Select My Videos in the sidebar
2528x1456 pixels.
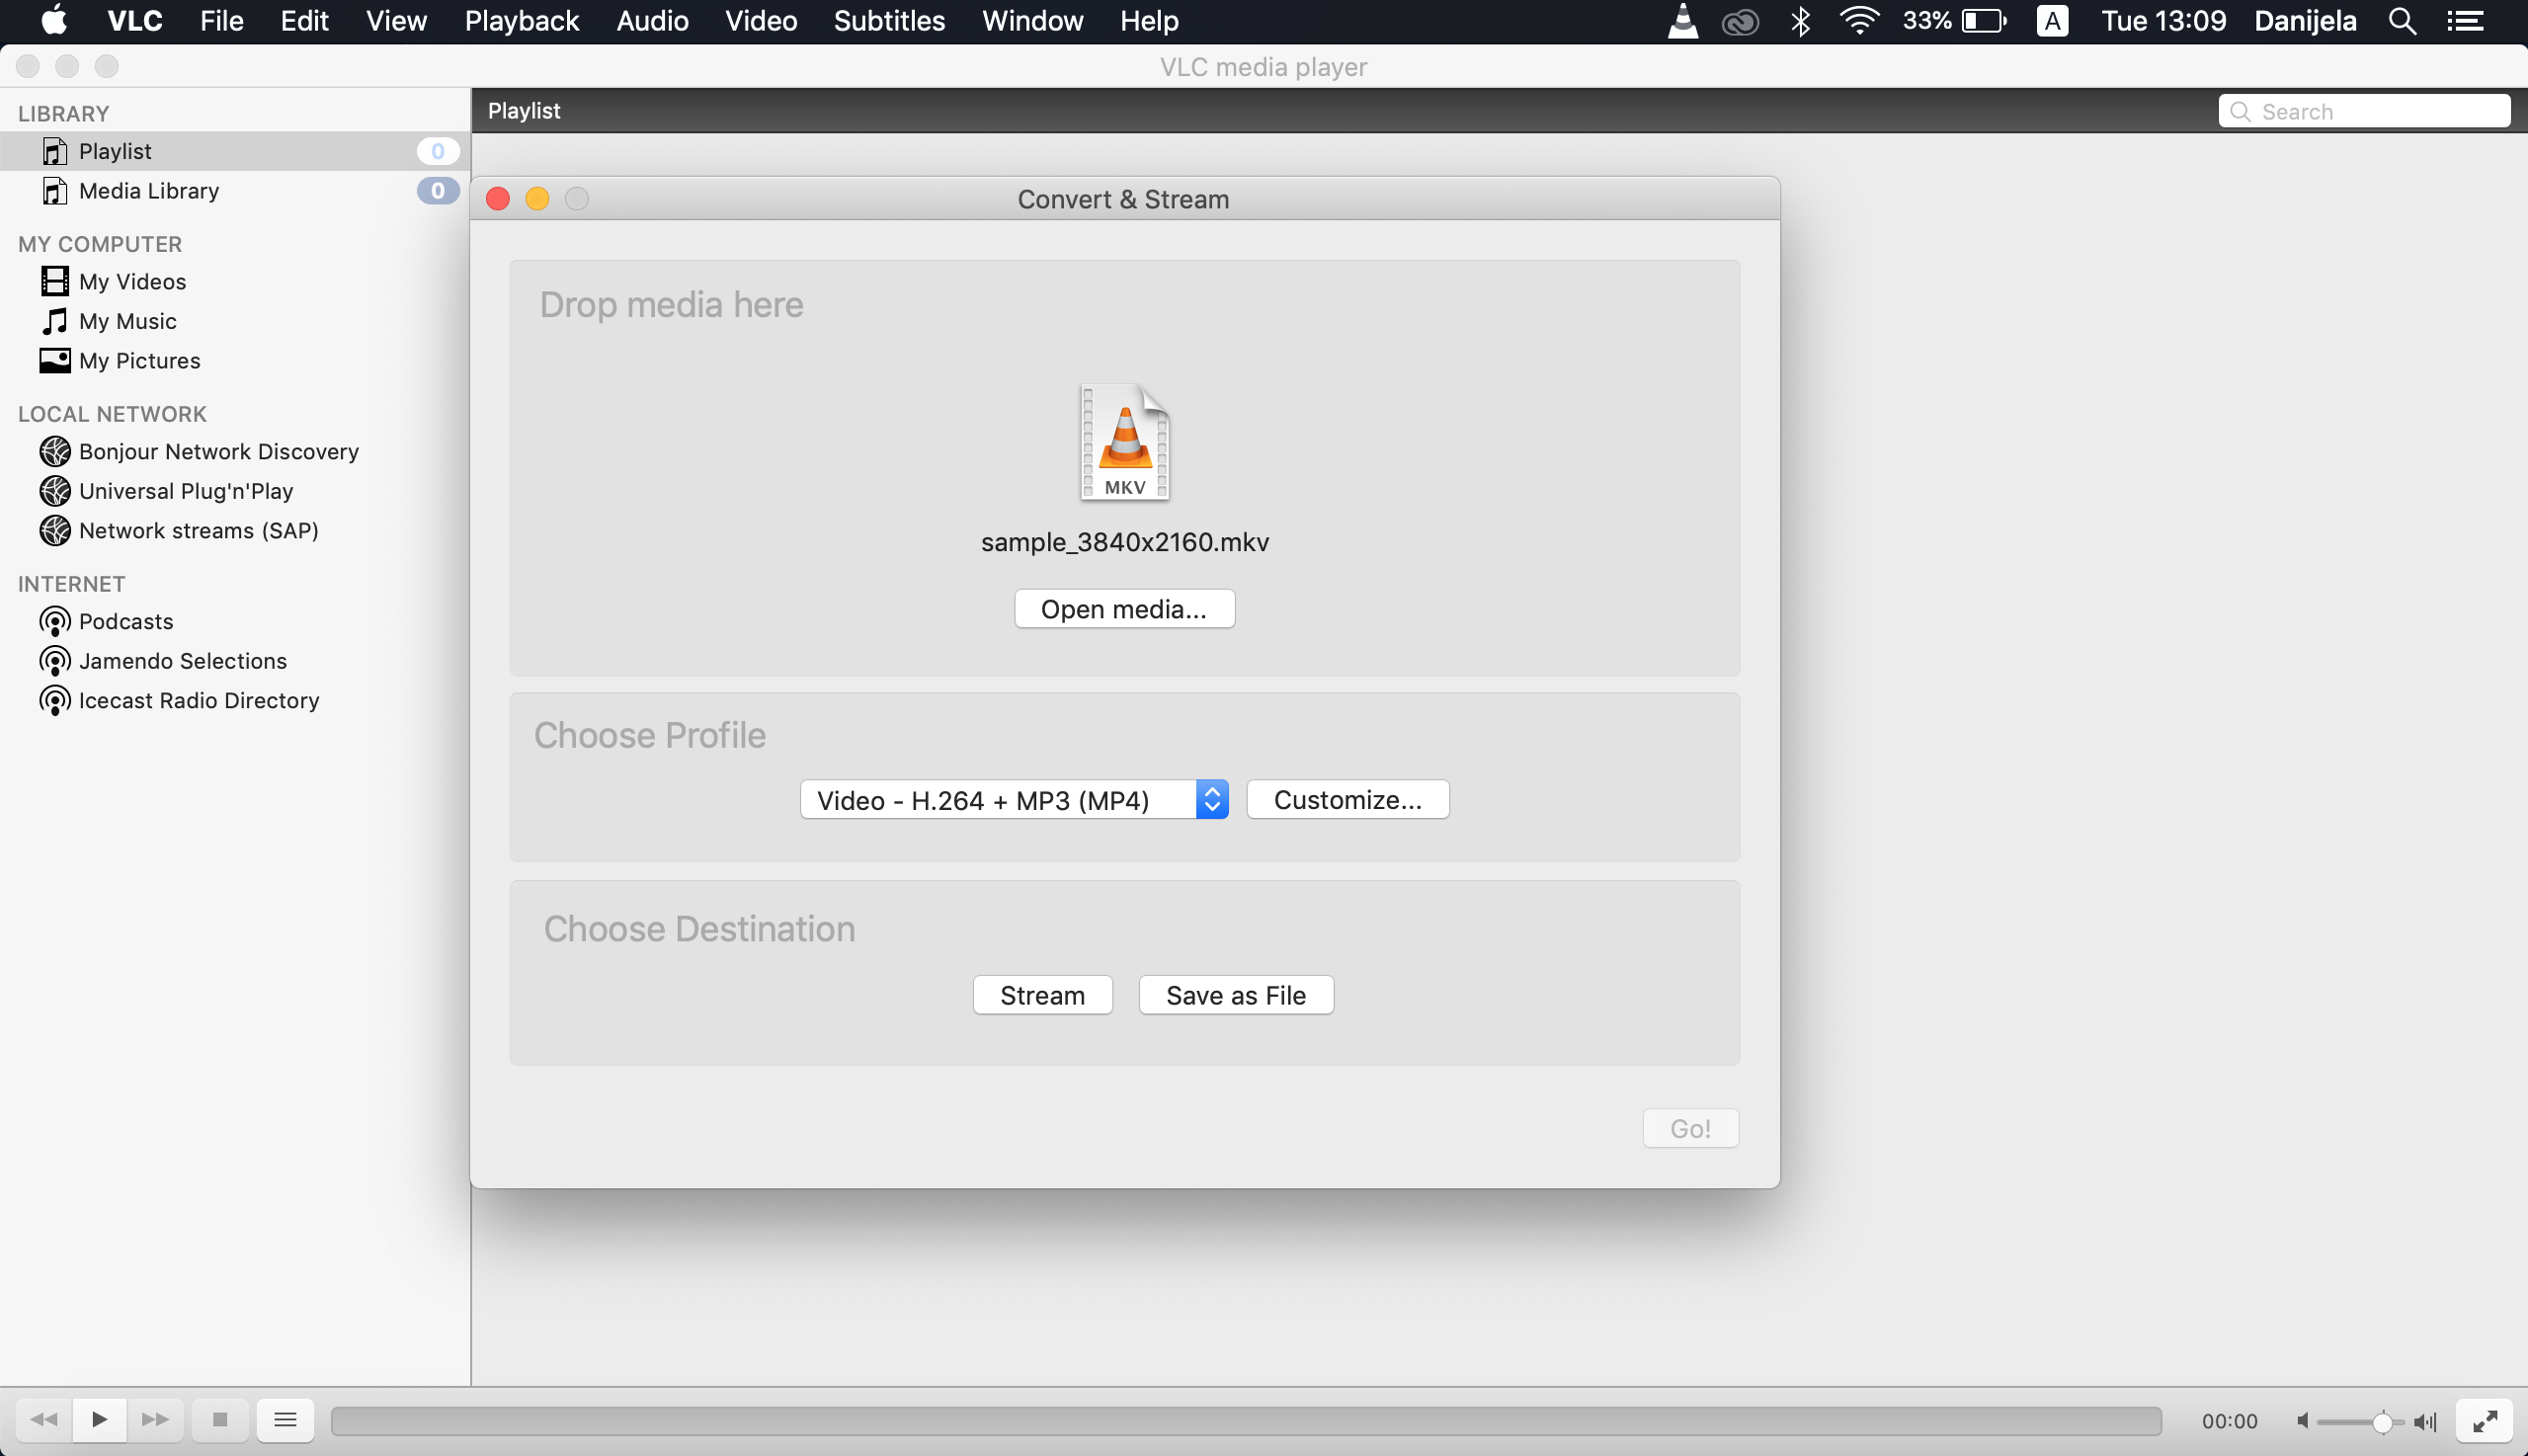(132, 281)
